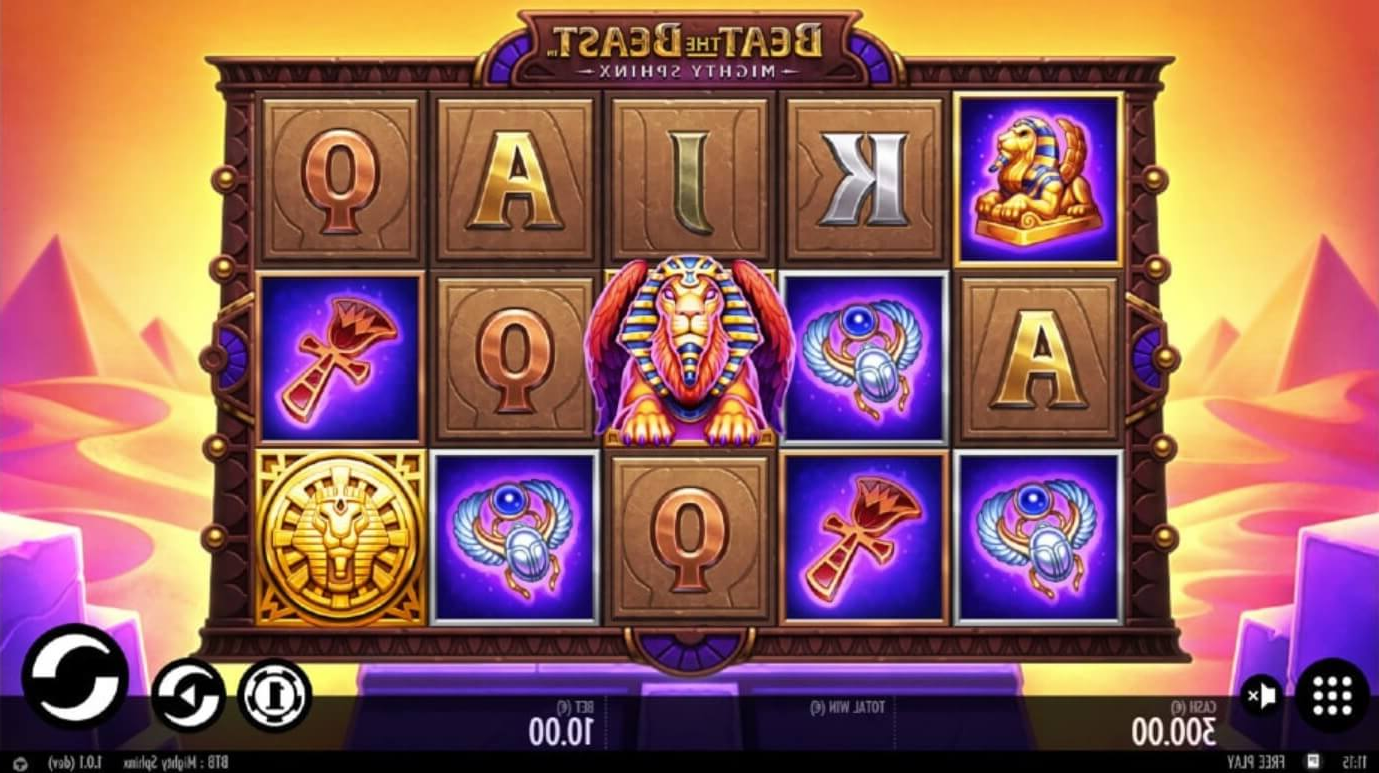
Task: Click the J symbol tile
Action: [x=689, y=179]
